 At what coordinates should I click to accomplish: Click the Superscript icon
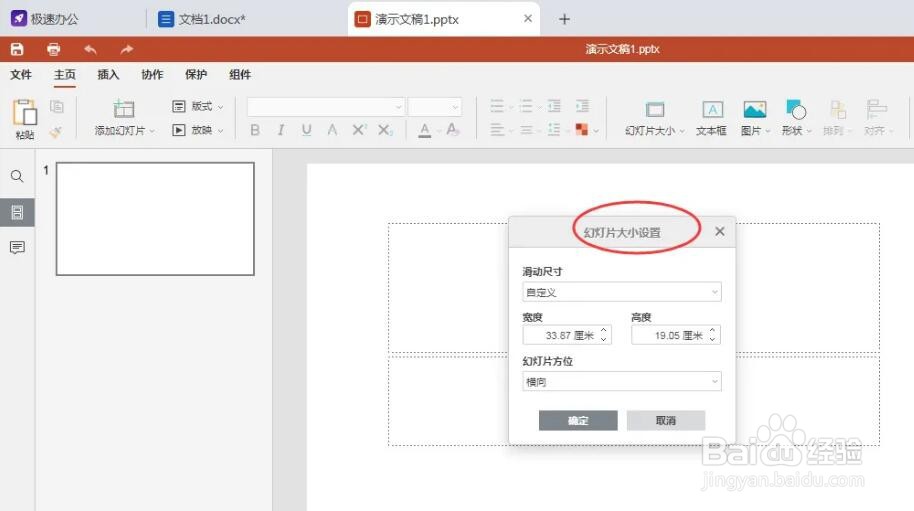(x=359, y=130)
